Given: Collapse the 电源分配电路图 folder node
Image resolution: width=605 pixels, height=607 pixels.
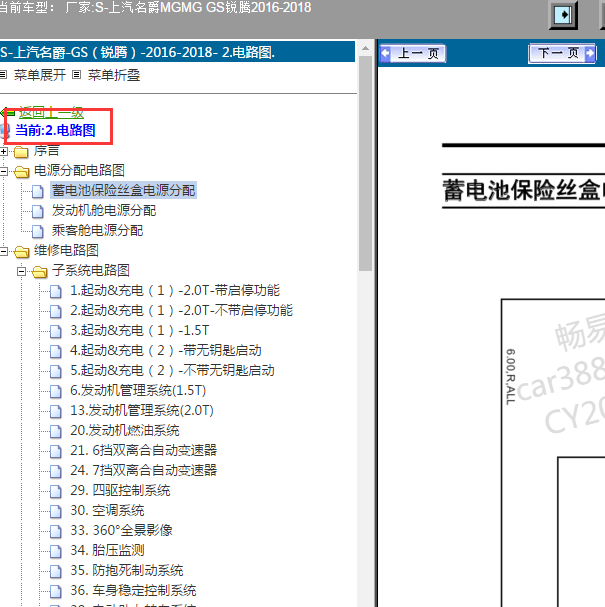Looking at the screenshot, I should tap(3, 171).
